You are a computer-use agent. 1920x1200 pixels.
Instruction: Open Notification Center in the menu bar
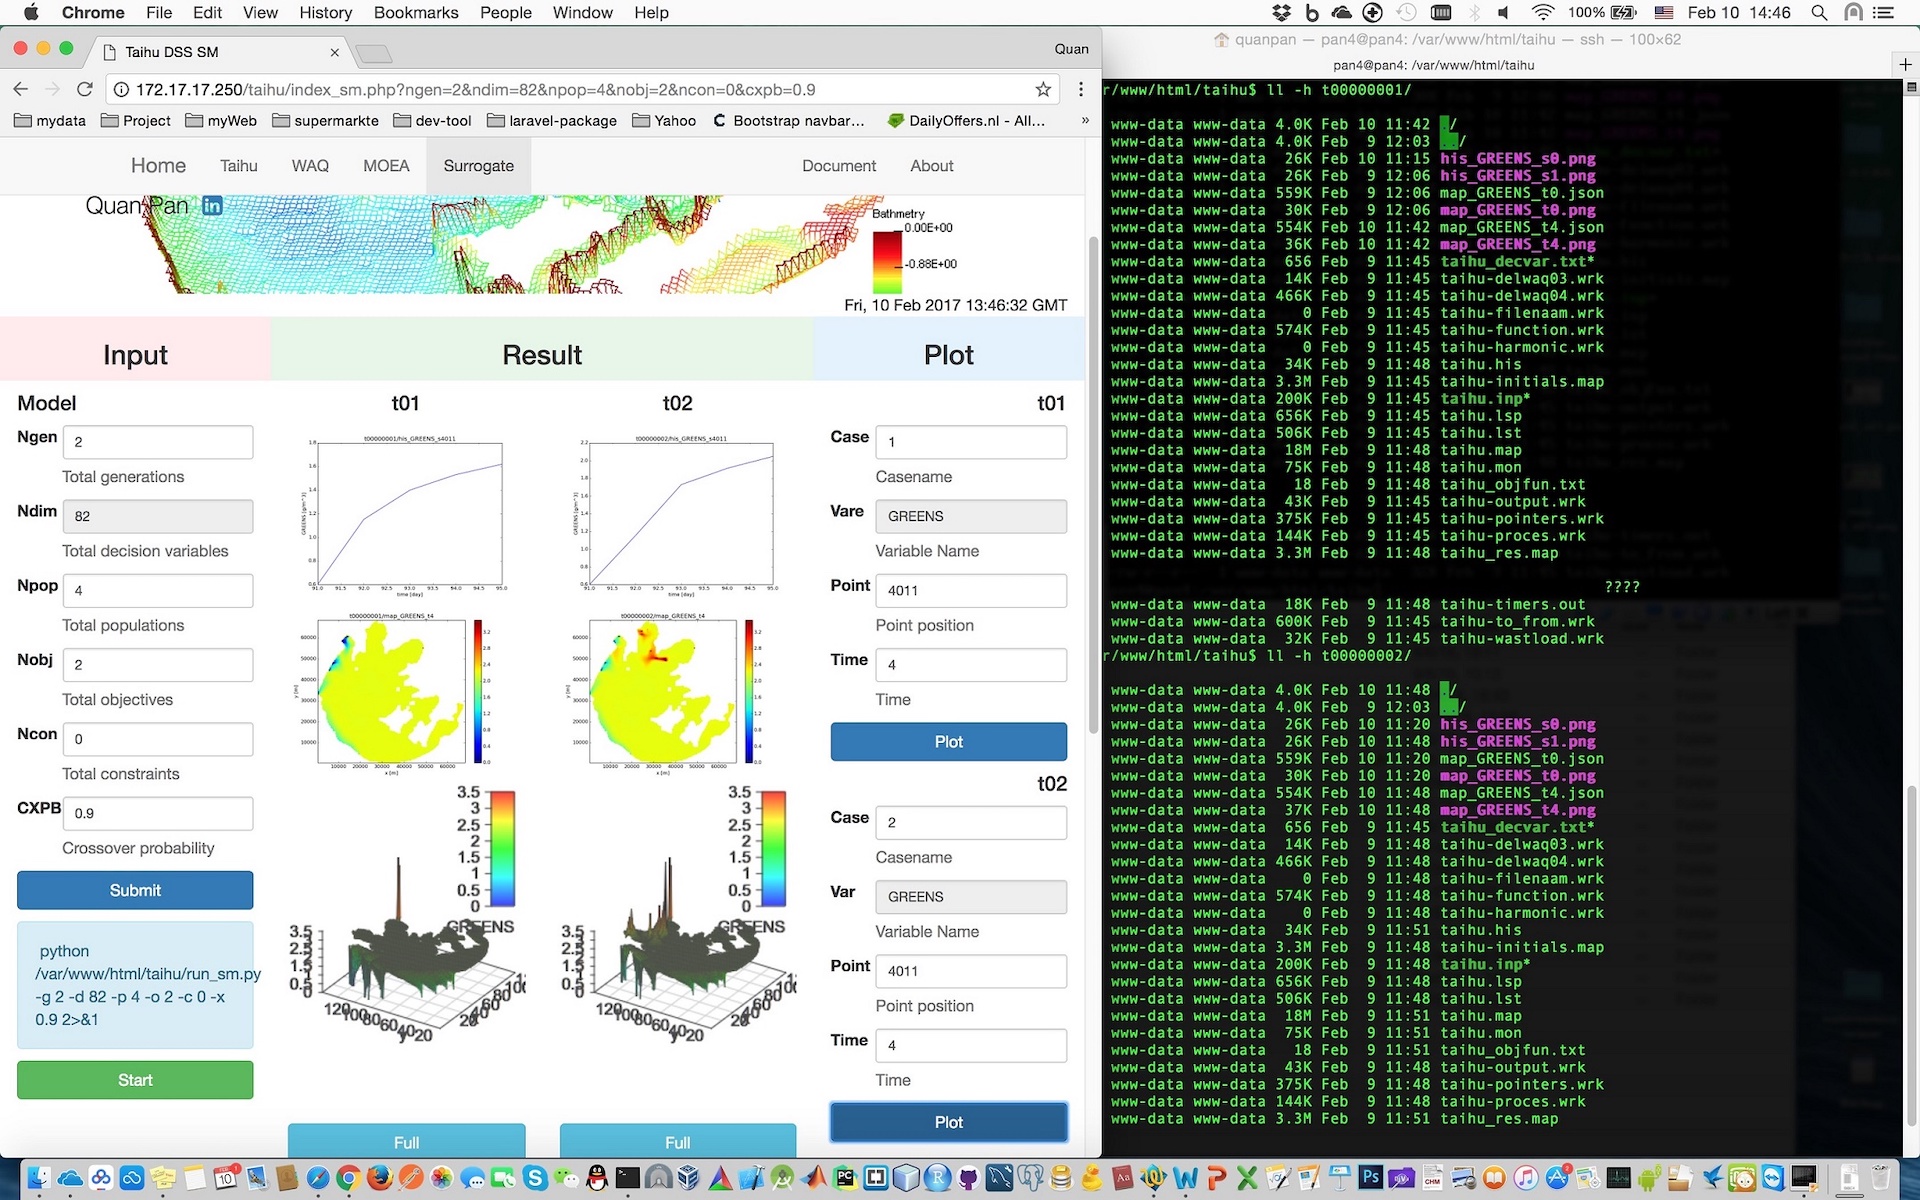[1884, 13]
